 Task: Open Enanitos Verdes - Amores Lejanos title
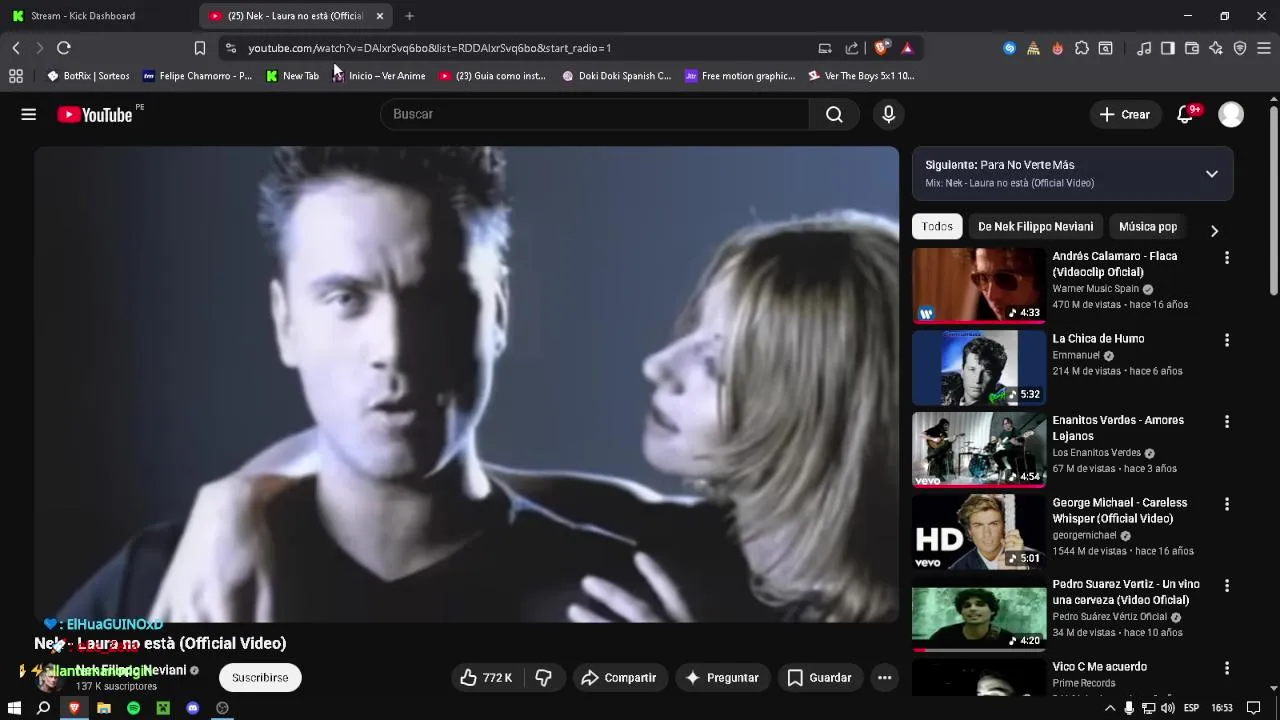tap(1118, 428)
